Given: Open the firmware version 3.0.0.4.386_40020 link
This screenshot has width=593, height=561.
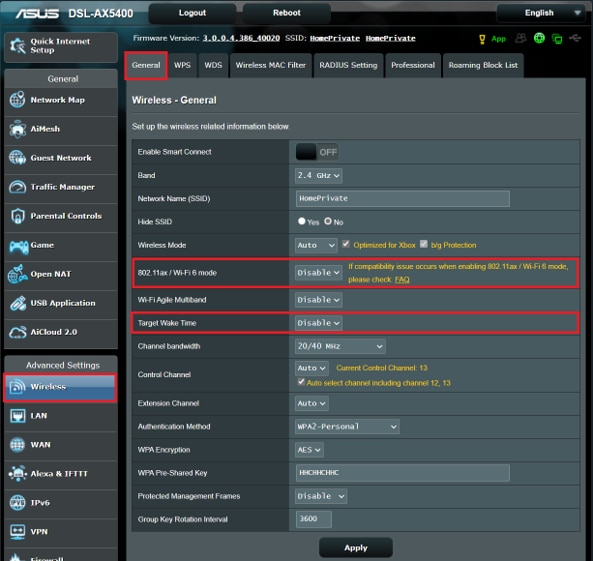Looking at the screenshot, I should (241, 38).
